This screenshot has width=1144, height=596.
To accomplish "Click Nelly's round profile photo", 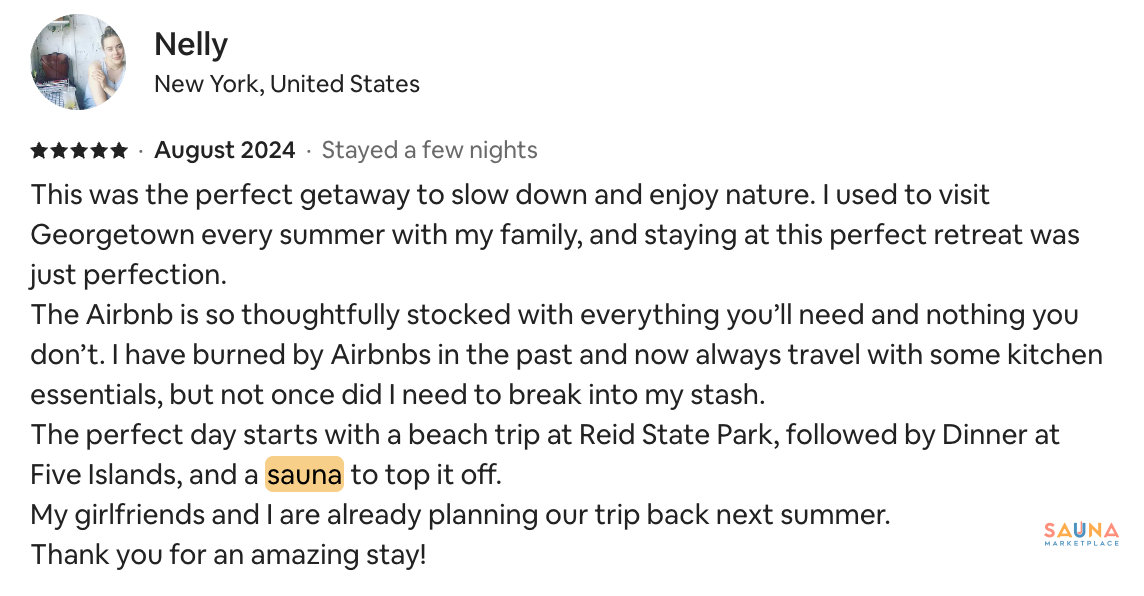I will pos(78,62).
